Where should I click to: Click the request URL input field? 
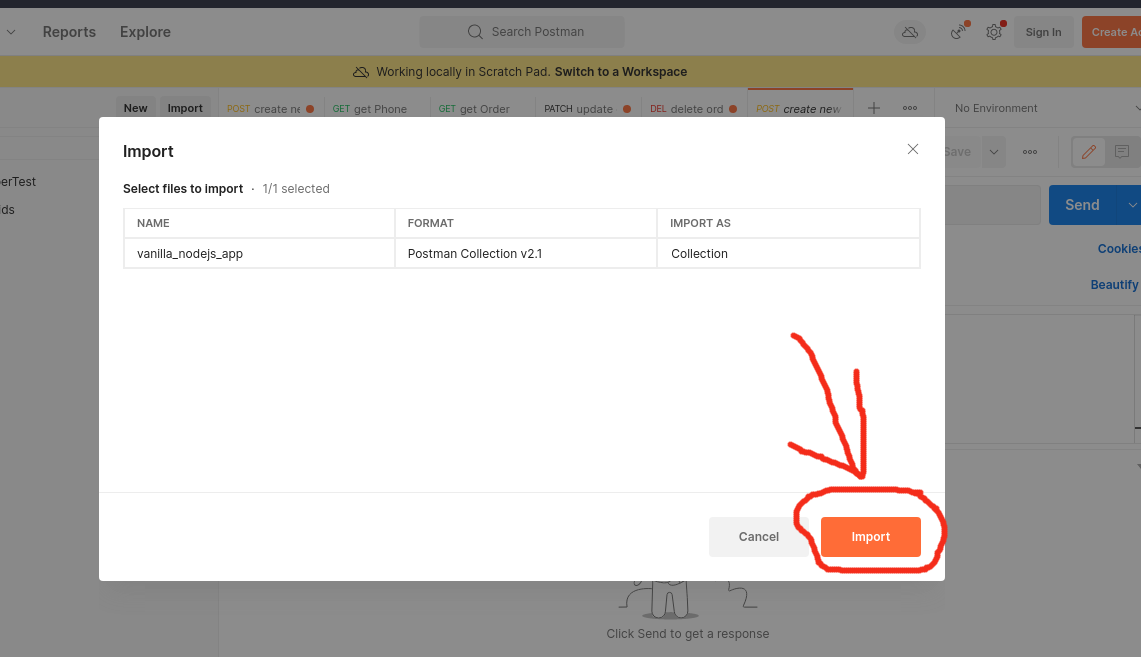coord(993,205)
